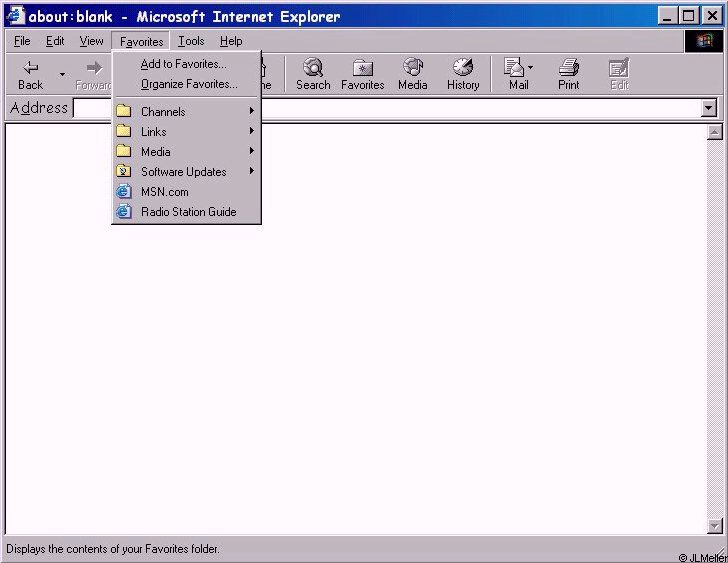
Task: Click the vertical scrollbar down arrow
Action: 715,526
